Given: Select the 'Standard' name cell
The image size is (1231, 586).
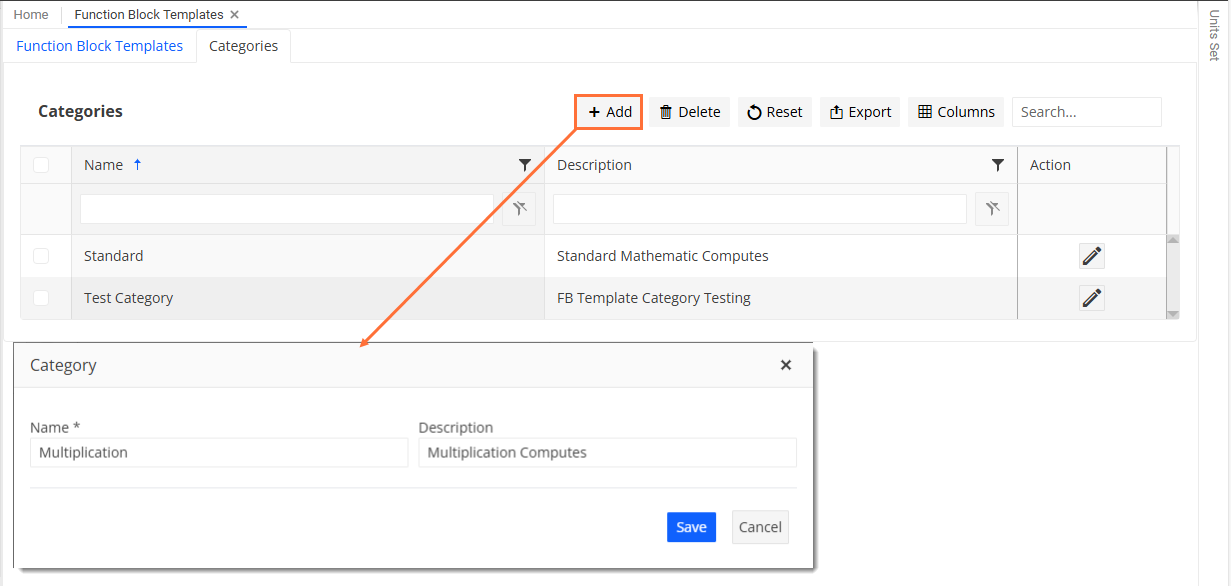Looking at the screenshot, I should point(308,256).
